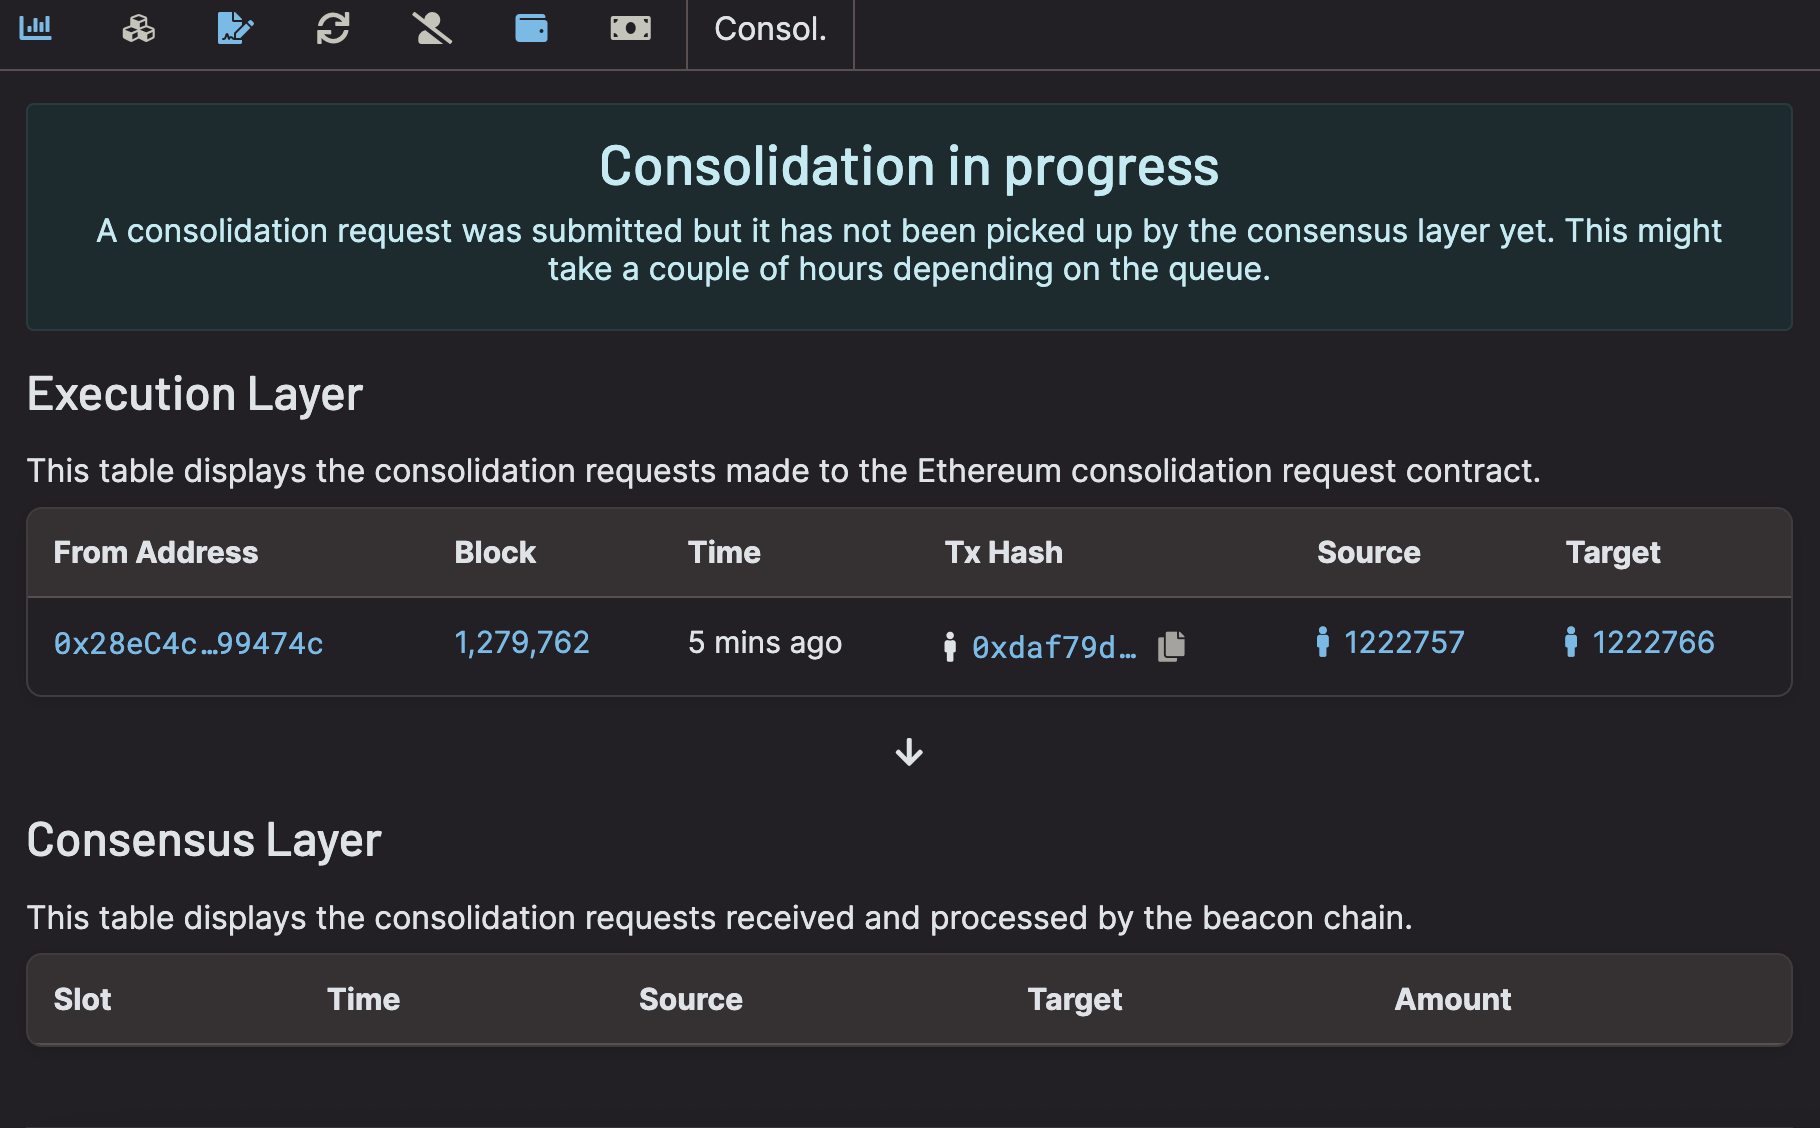Click the Amount column header

(1452, 999)
